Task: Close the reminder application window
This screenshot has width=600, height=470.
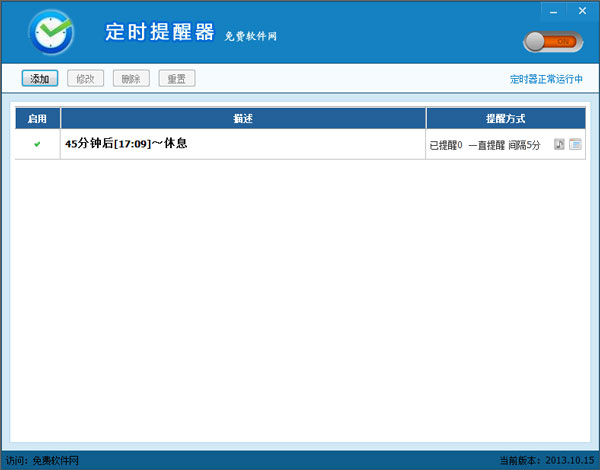Action: pos(580,10)
